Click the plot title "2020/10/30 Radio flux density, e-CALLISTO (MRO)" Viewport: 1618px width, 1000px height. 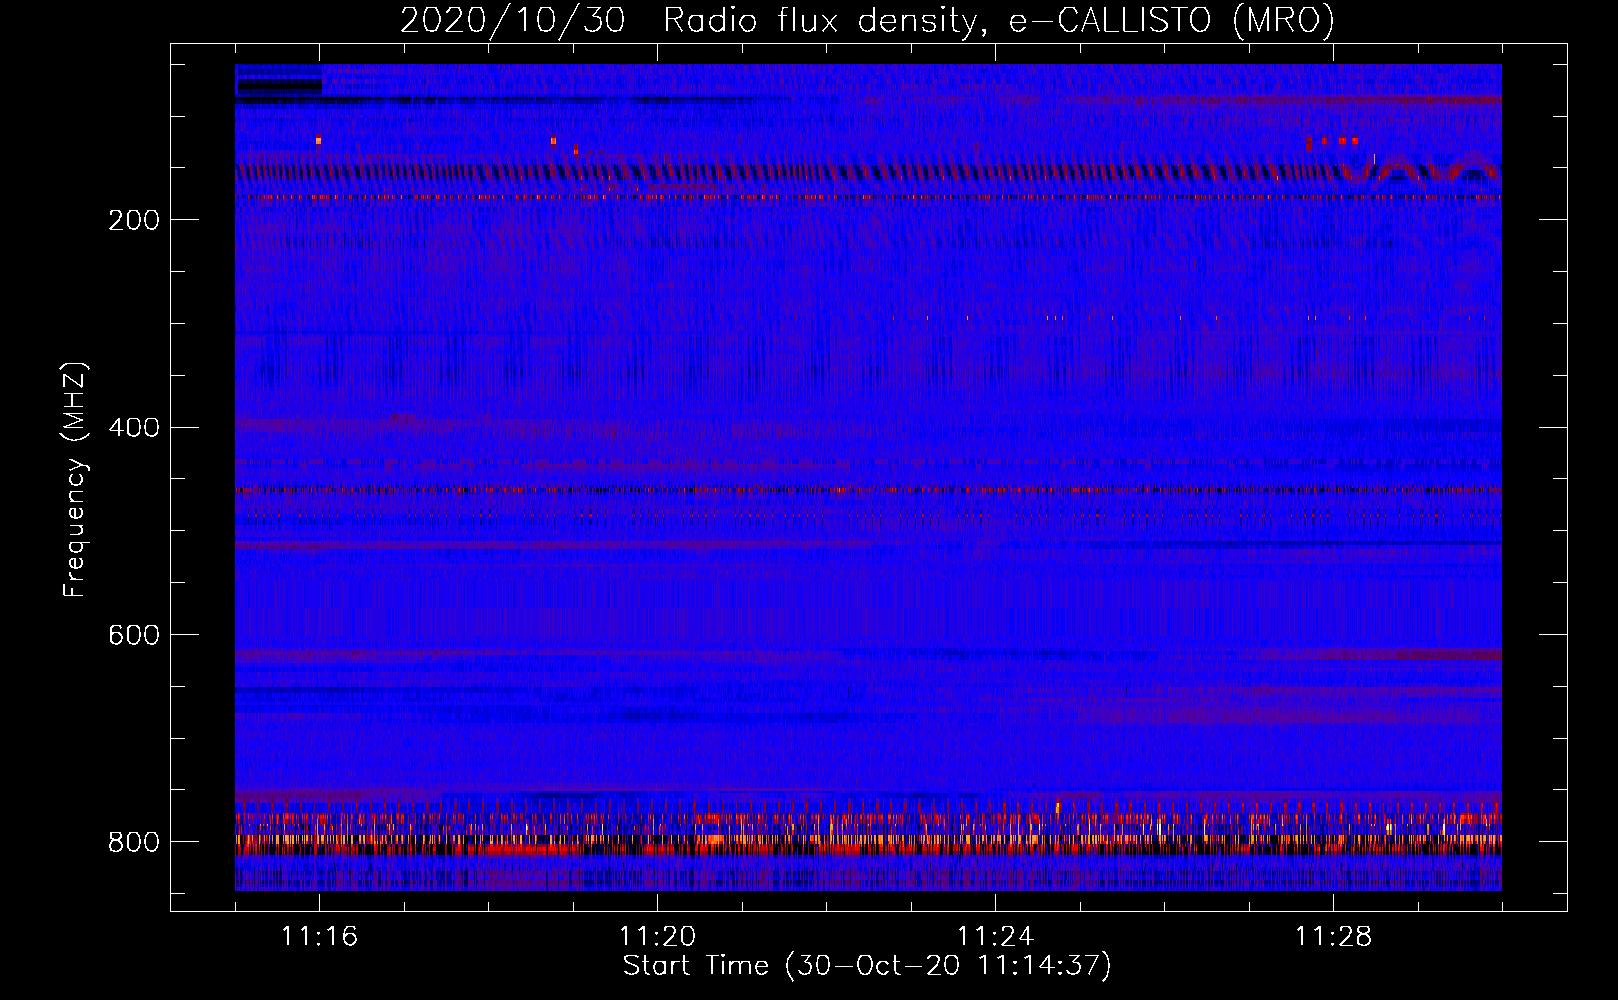[x=867, y=20]
